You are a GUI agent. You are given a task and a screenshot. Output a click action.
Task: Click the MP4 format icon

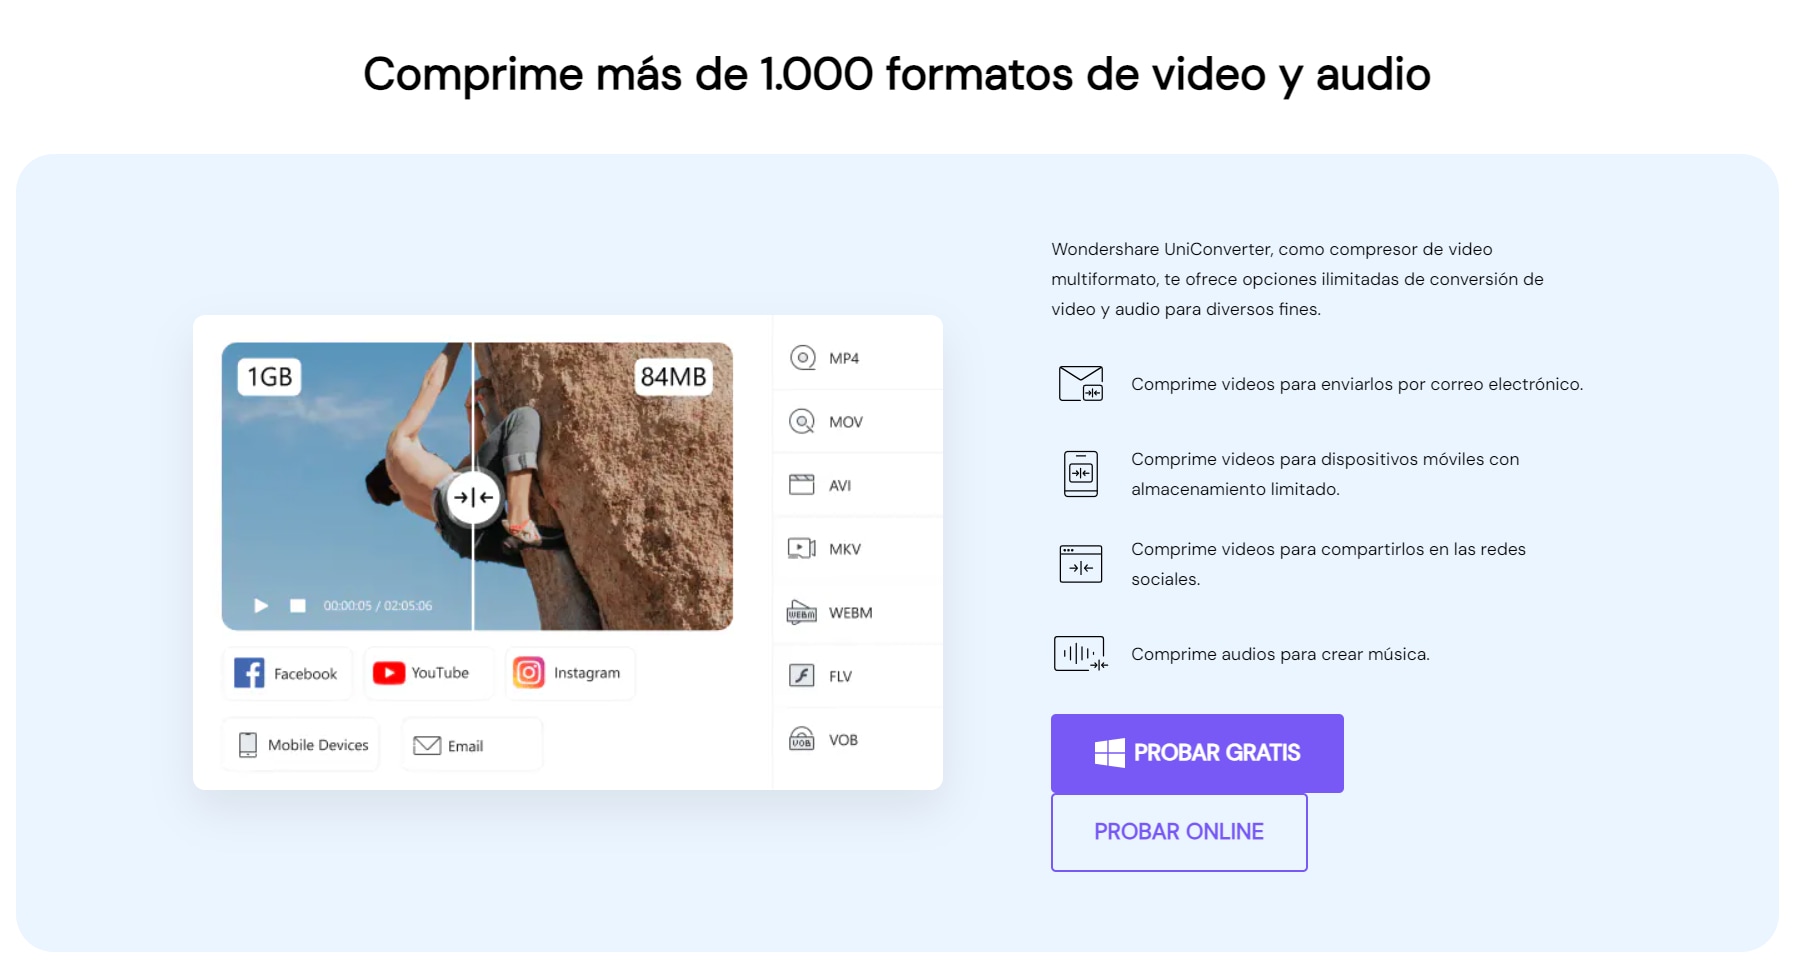[x=802, y=358]
